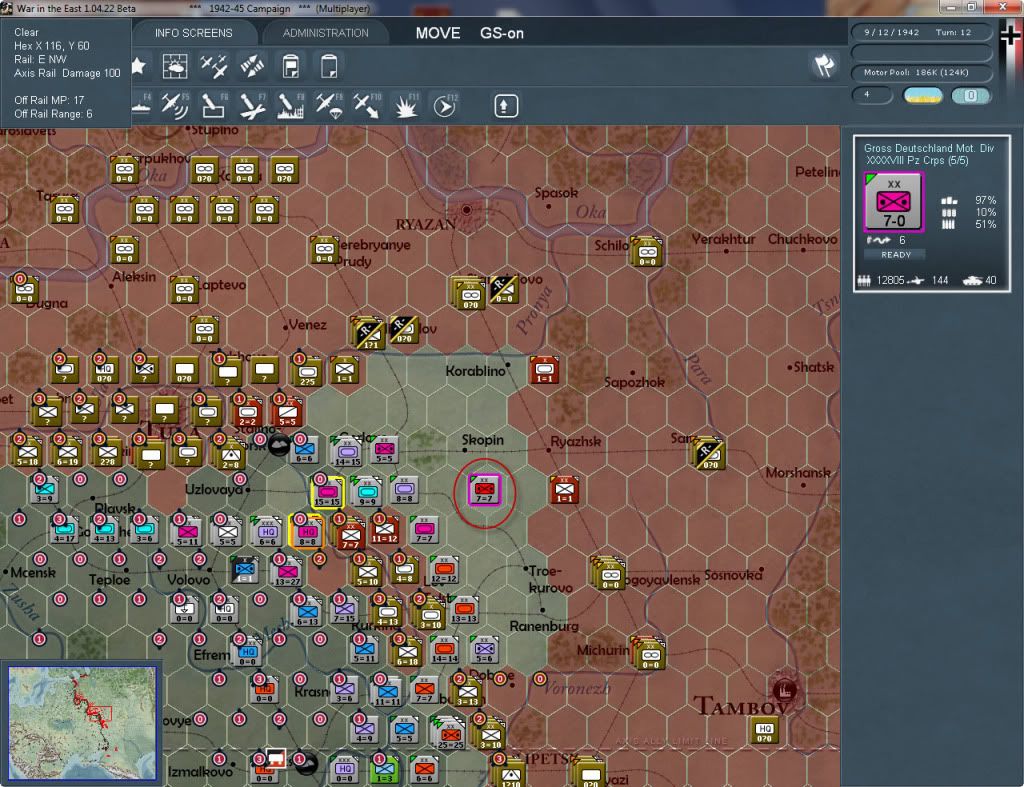Click the blue and yellow weather button
1024x787 pixels.
pos(923,96)
